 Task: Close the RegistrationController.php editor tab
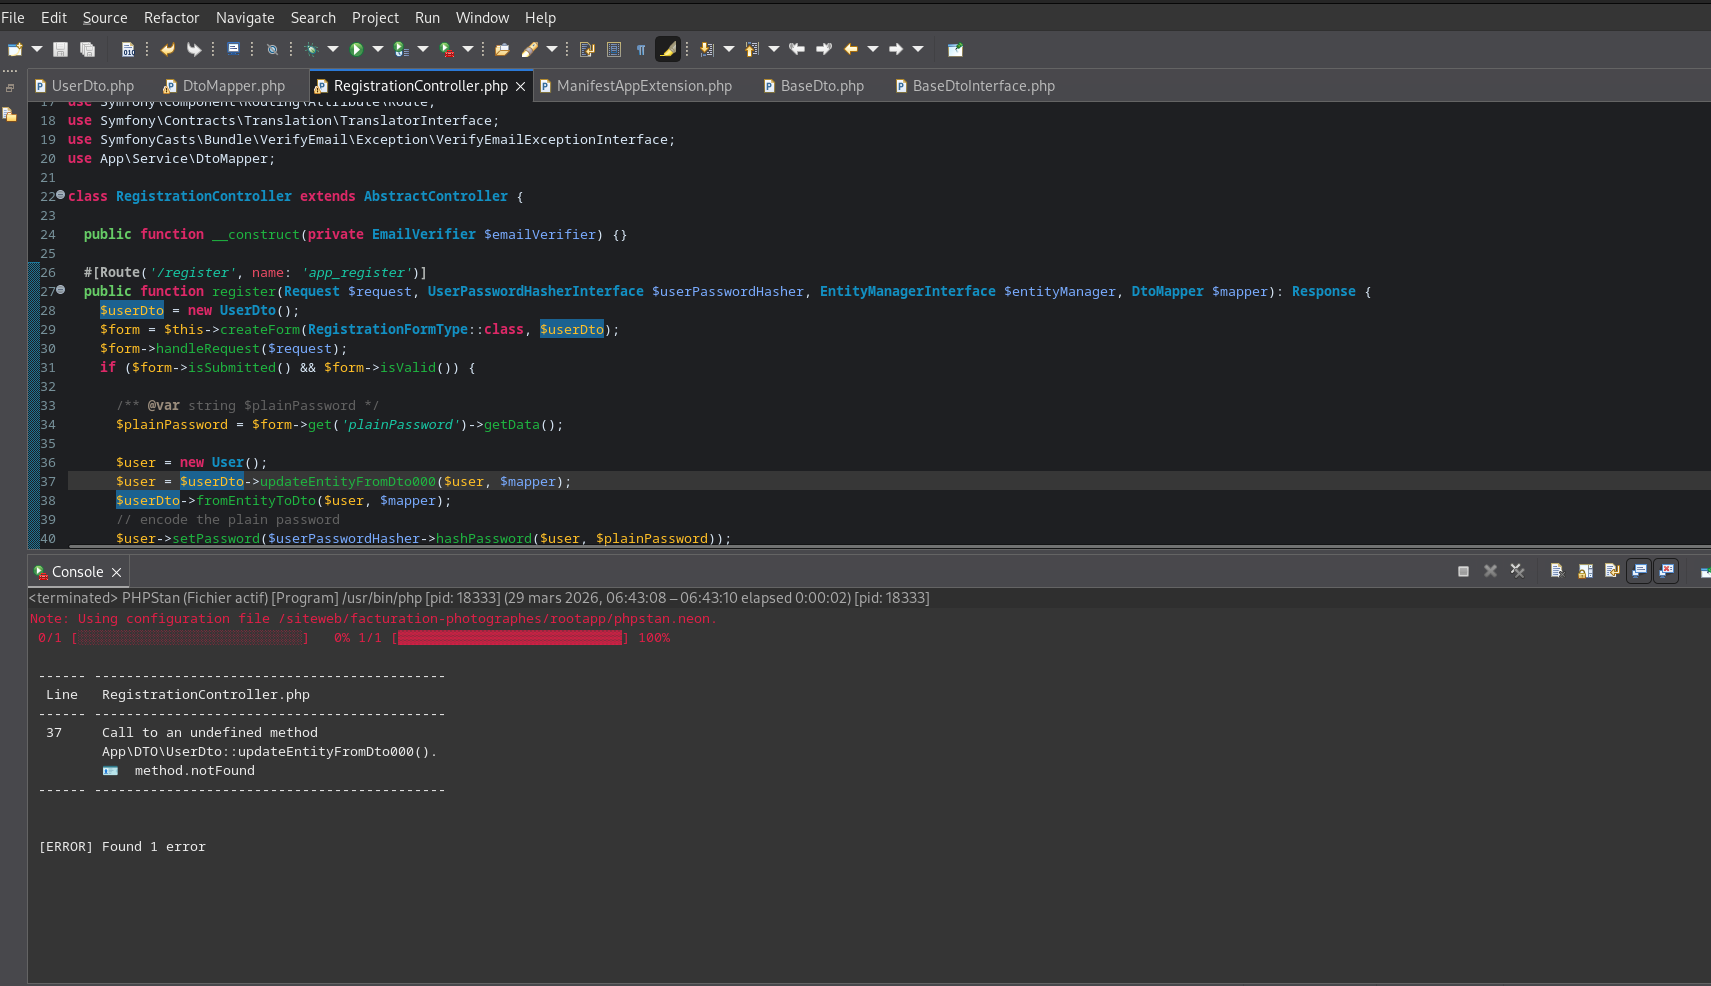click(520, 87)
